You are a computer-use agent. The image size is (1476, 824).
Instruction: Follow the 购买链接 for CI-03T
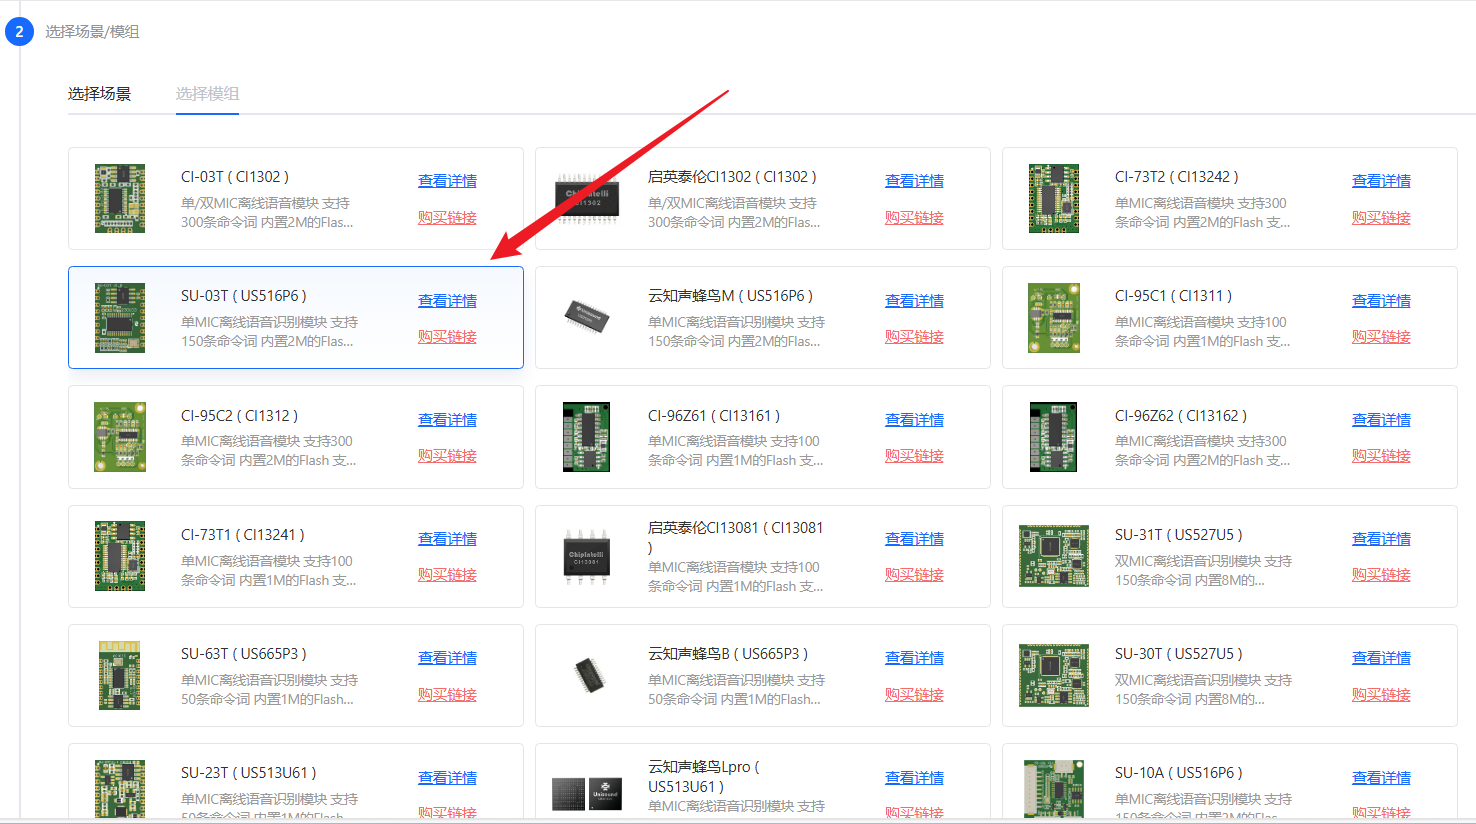pos(447,218)
